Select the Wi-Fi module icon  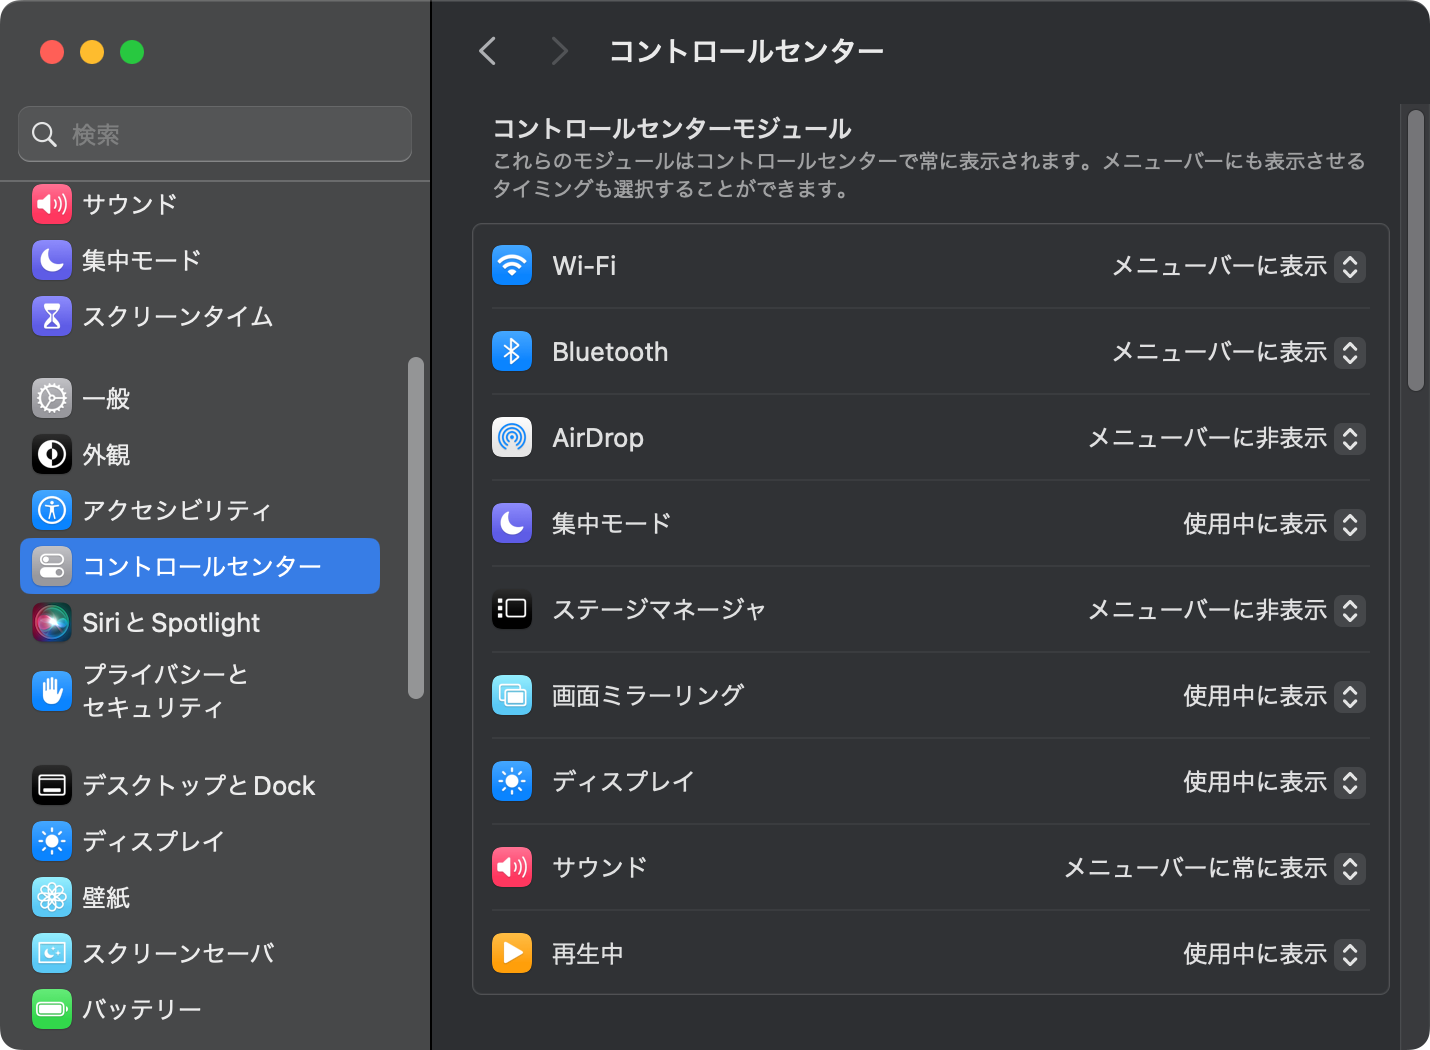click(512, 266)
